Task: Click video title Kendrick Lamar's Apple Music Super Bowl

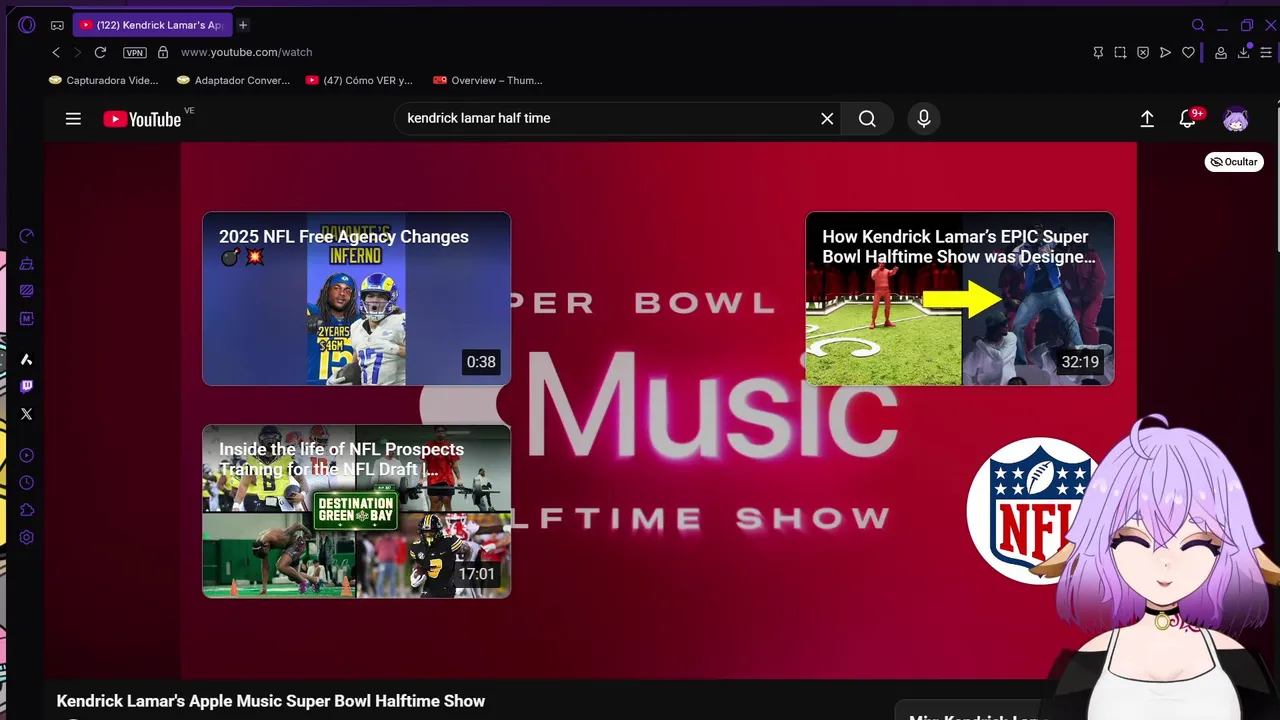Action: pyautogui.click(x=271, y=701)
